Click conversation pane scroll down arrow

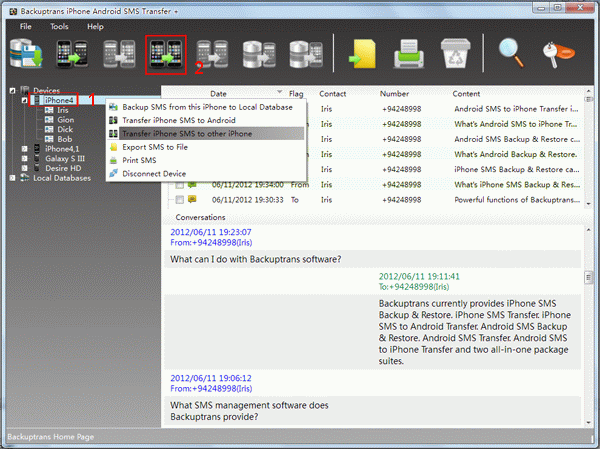click(589, 423)
